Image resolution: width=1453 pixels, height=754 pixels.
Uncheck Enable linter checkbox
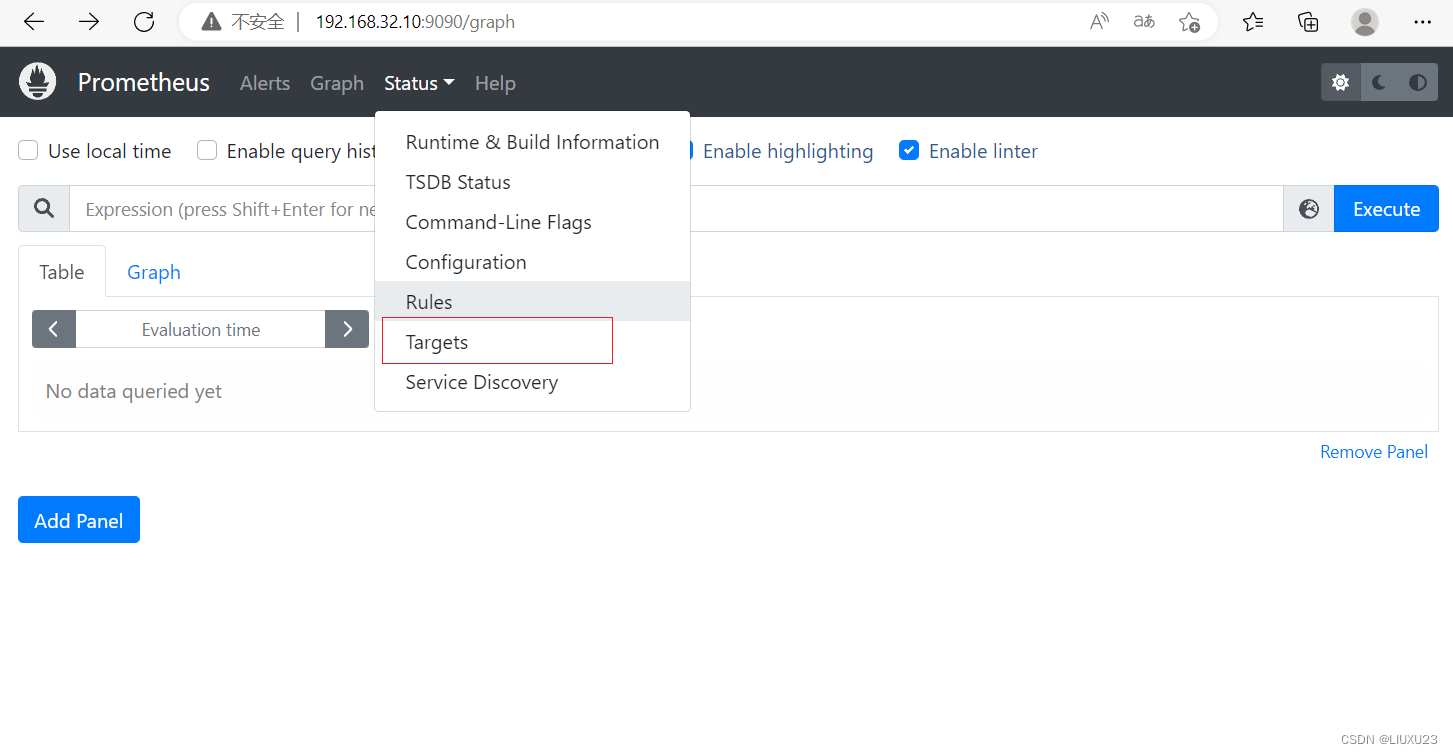pos(909,151)
